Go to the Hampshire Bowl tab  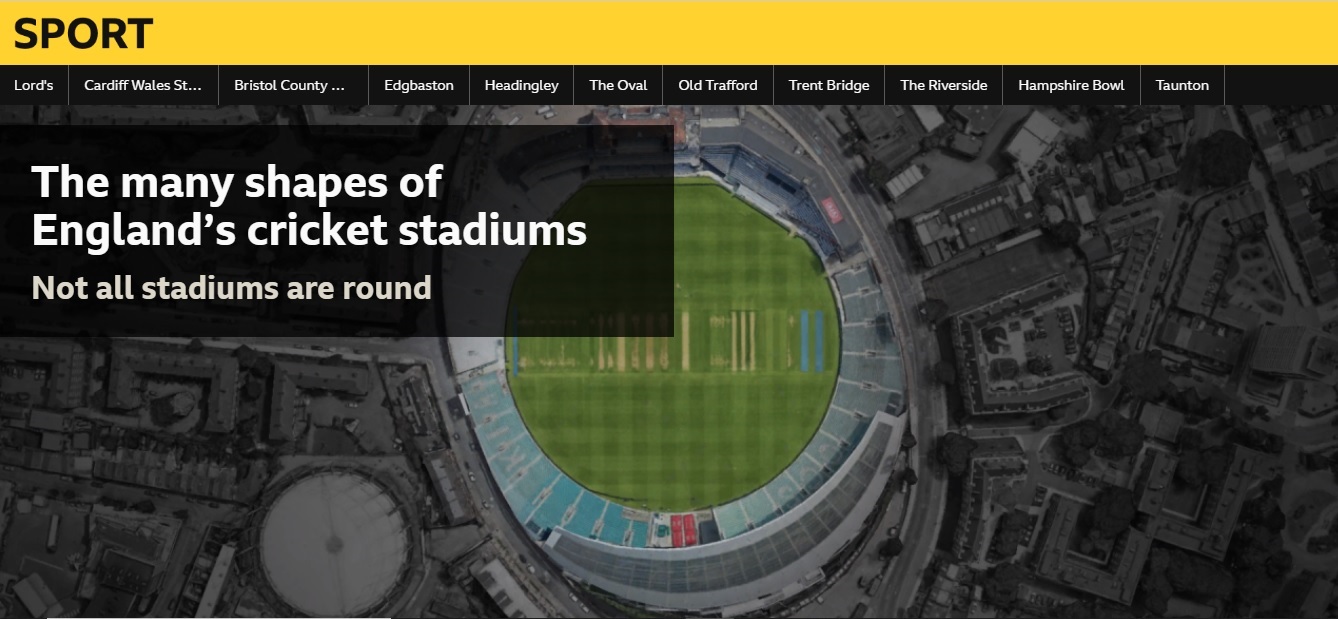(x=1071, y=85)
